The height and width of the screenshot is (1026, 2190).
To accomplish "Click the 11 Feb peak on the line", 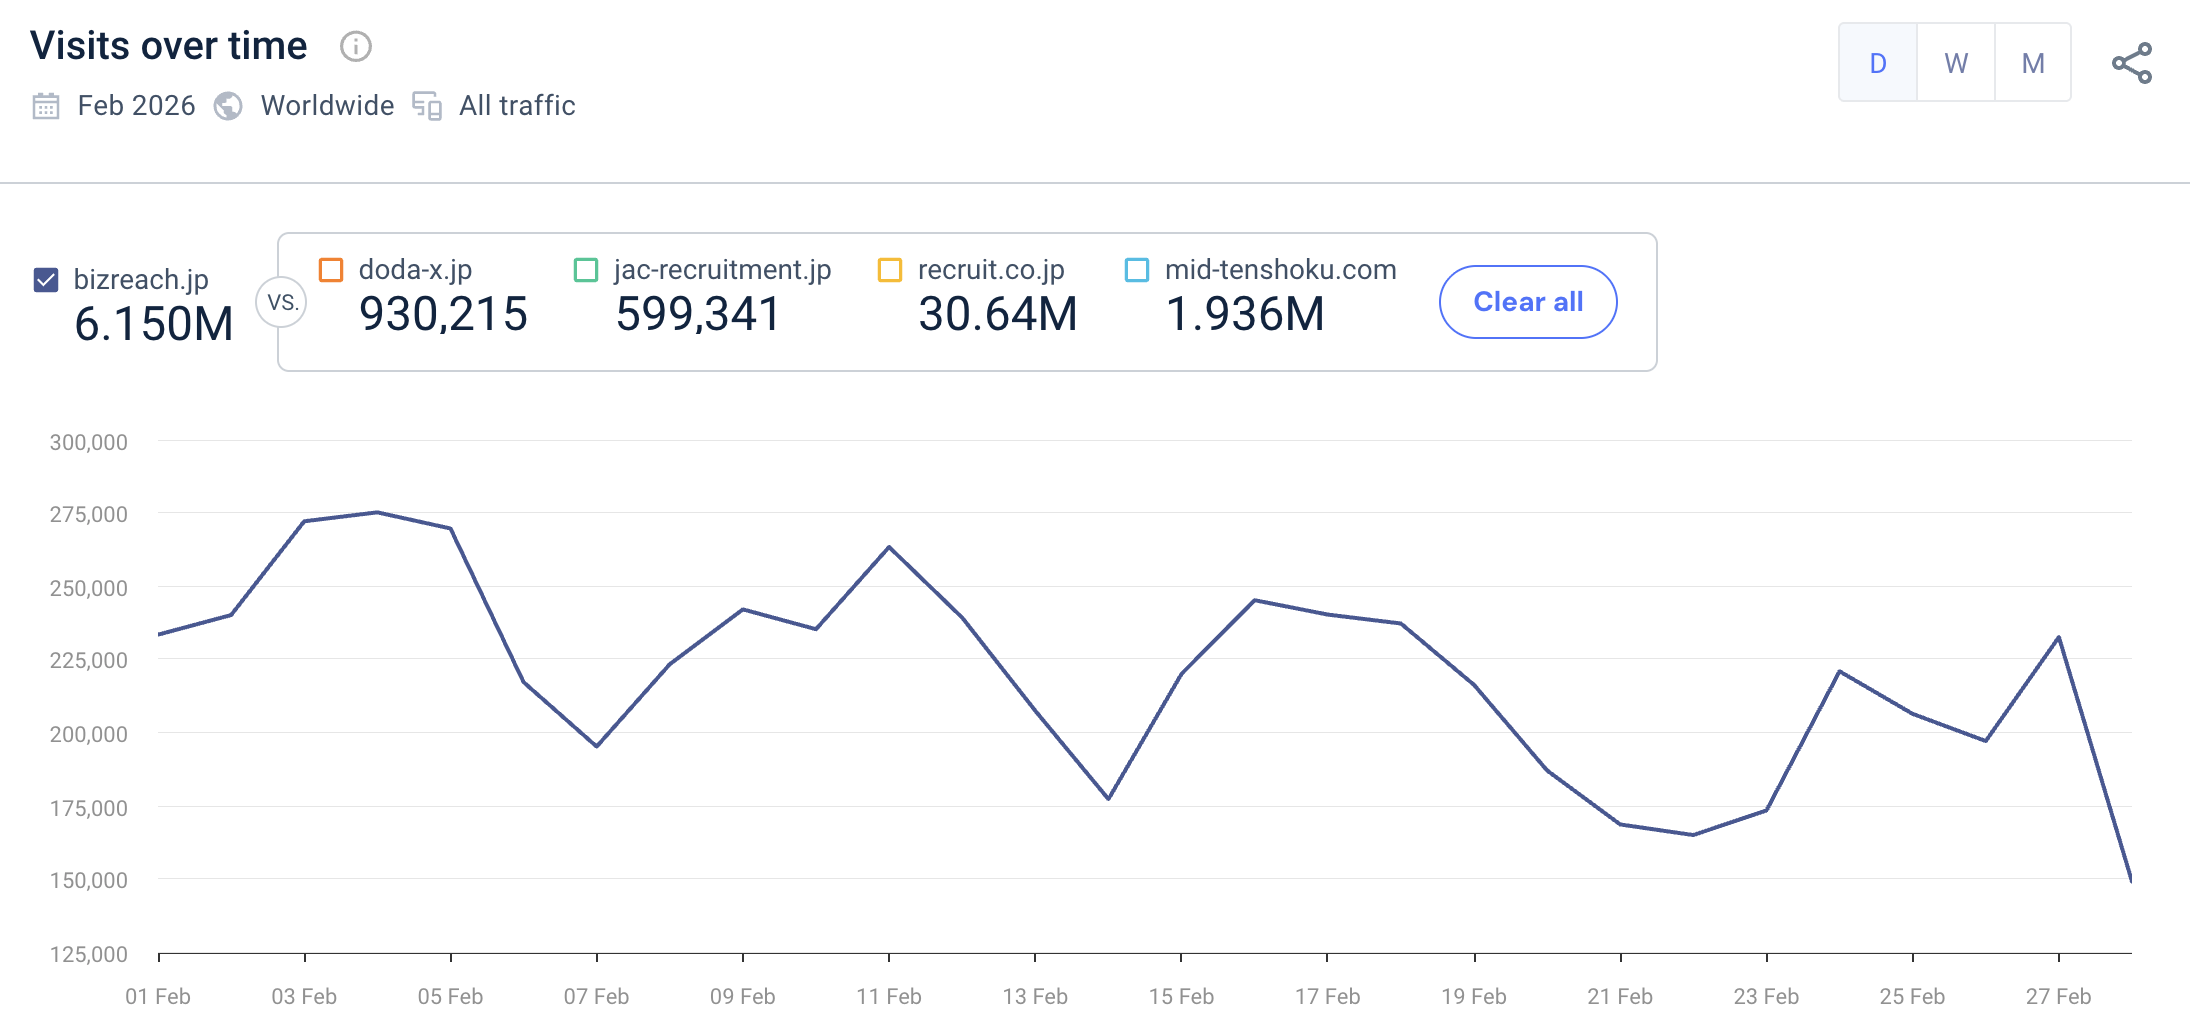I will [889, 547].
